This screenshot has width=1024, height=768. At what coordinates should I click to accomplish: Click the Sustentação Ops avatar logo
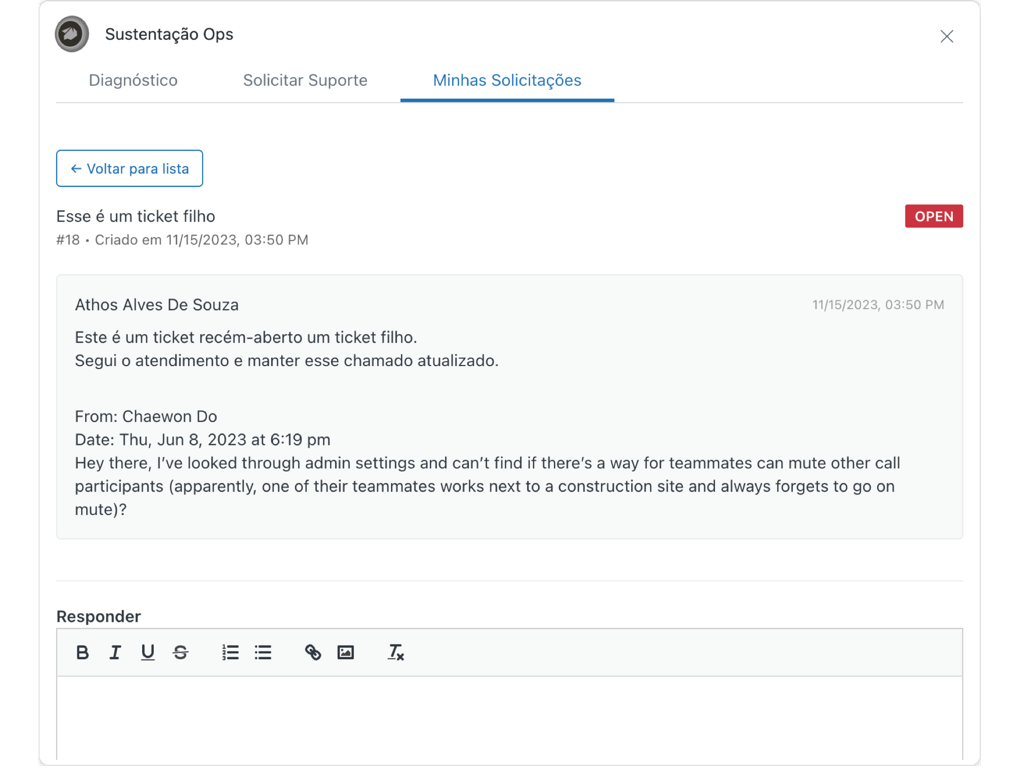(x=72, y=35)
